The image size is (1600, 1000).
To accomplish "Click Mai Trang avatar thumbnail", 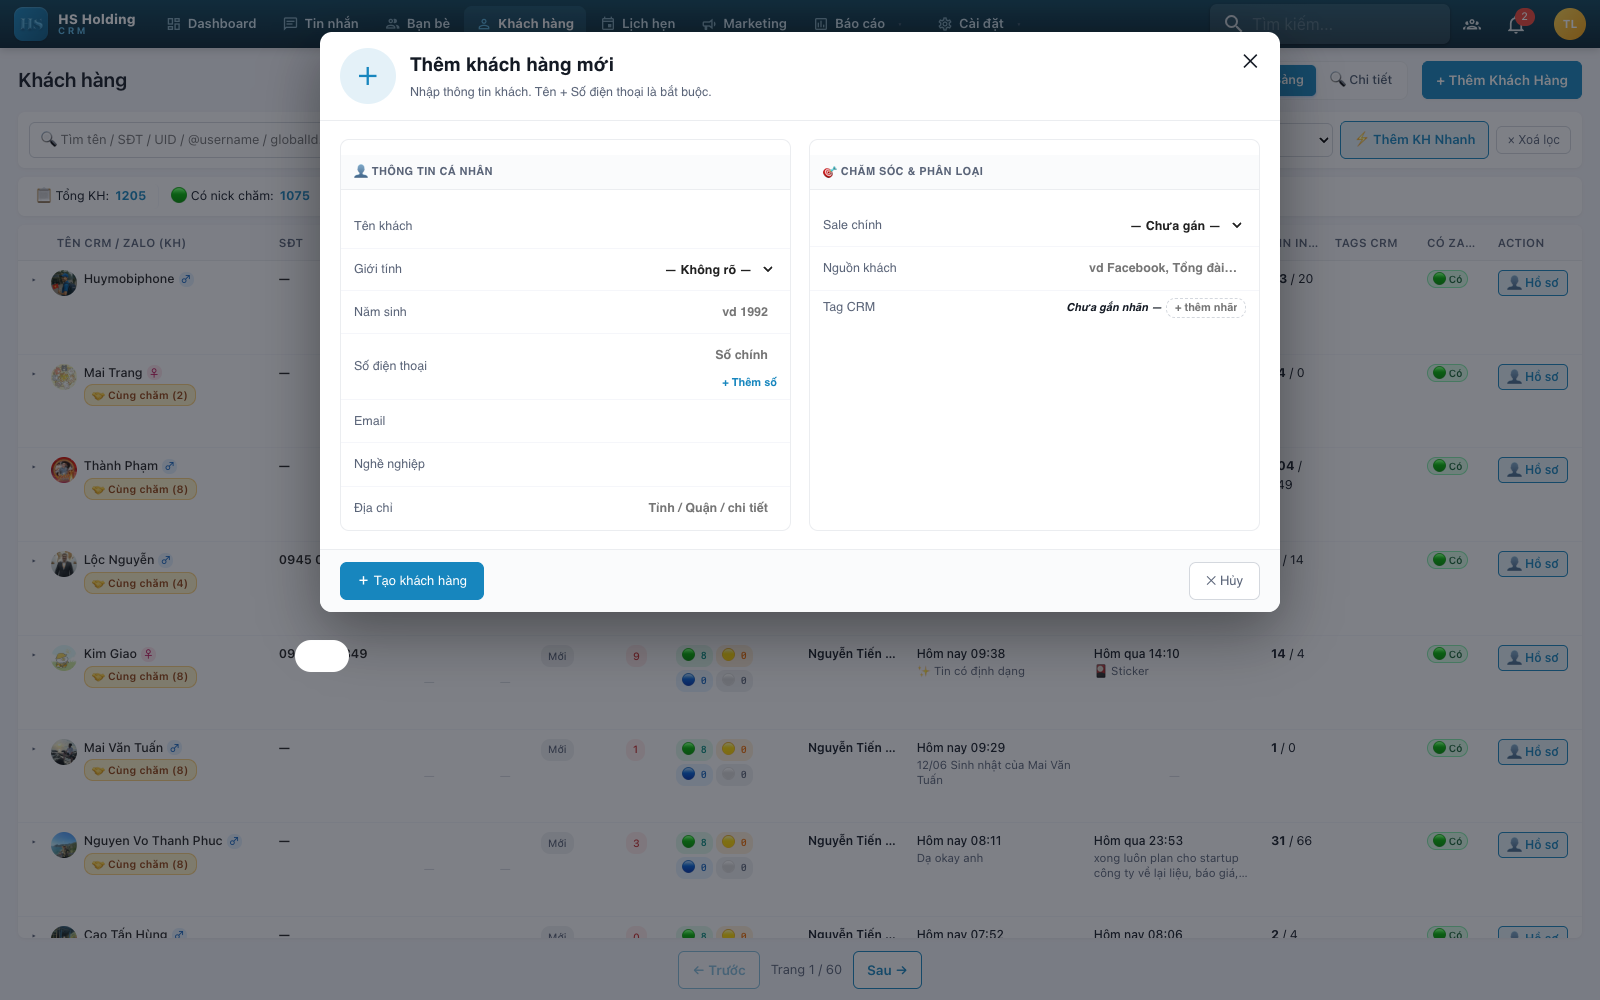I will tap(64, 377).
